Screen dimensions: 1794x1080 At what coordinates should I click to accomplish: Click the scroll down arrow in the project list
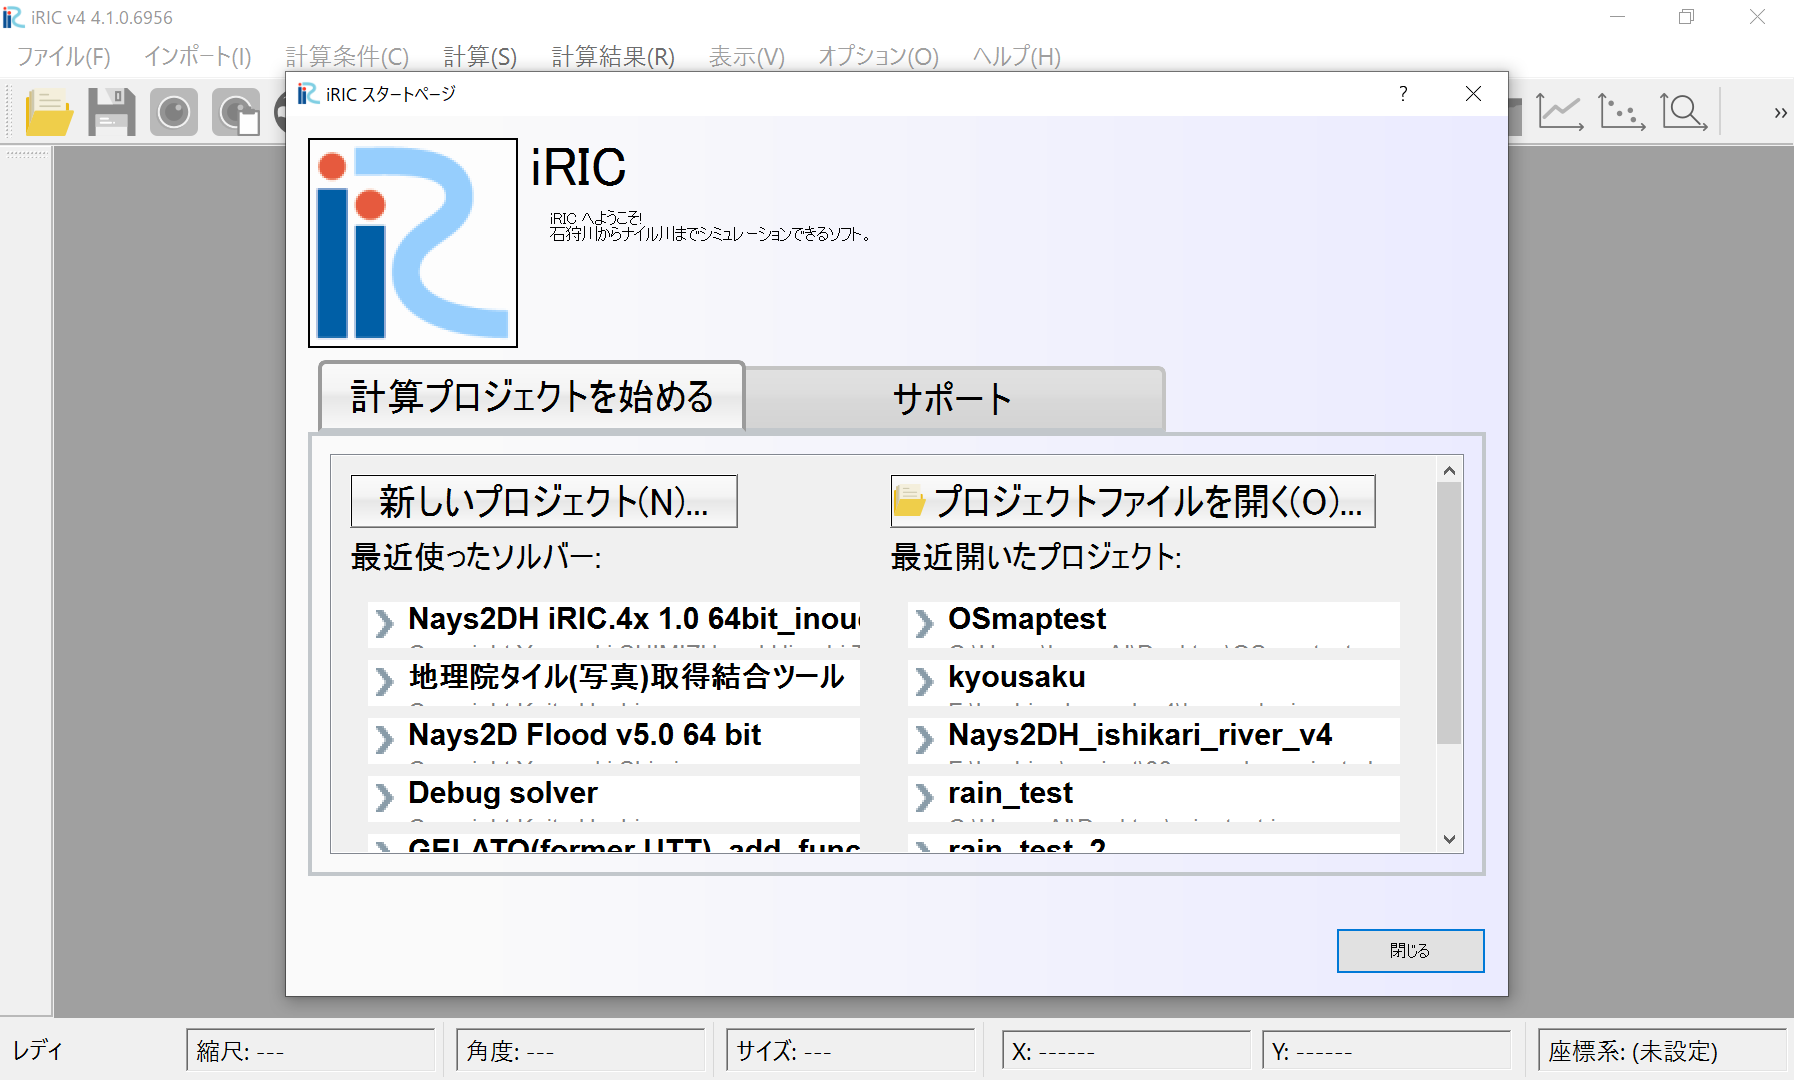(1449, 839)
